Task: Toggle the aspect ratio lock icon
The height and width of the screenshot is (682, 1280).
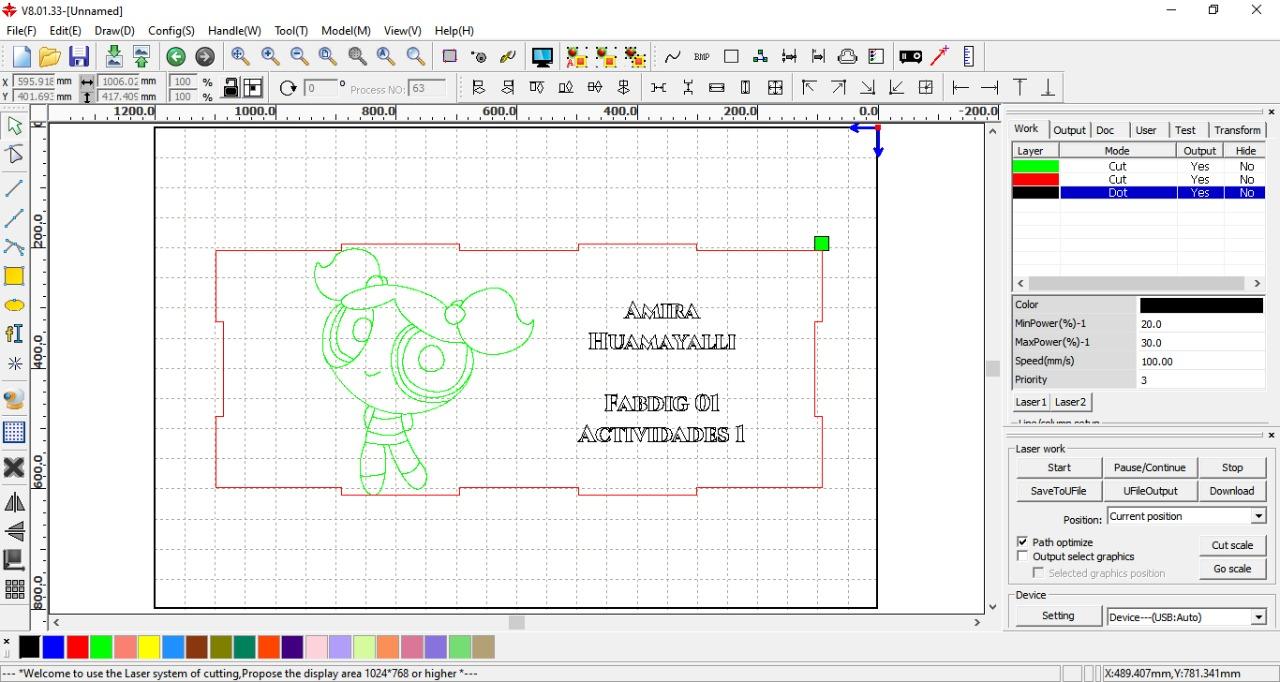Action: (230, 87)
